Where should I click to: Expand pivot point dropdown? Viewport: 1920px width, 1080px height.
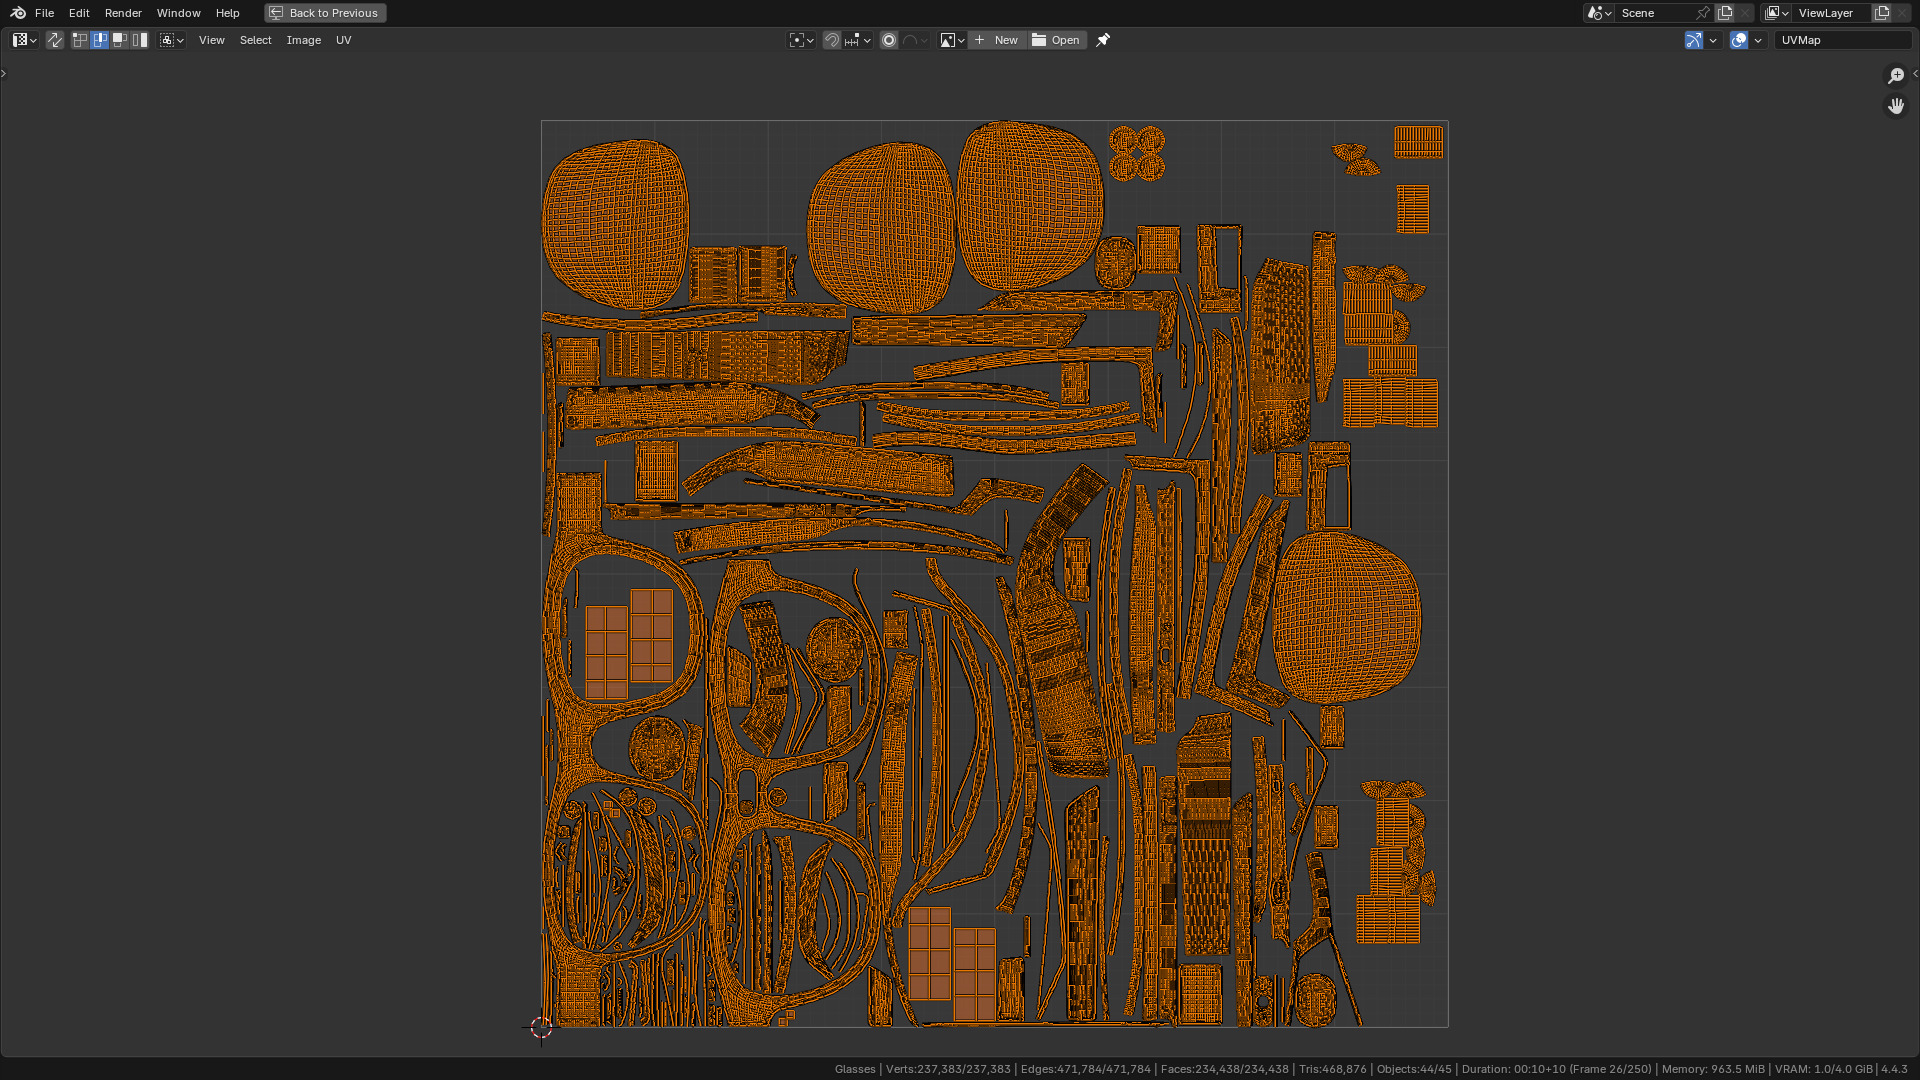tap(802, 40)
